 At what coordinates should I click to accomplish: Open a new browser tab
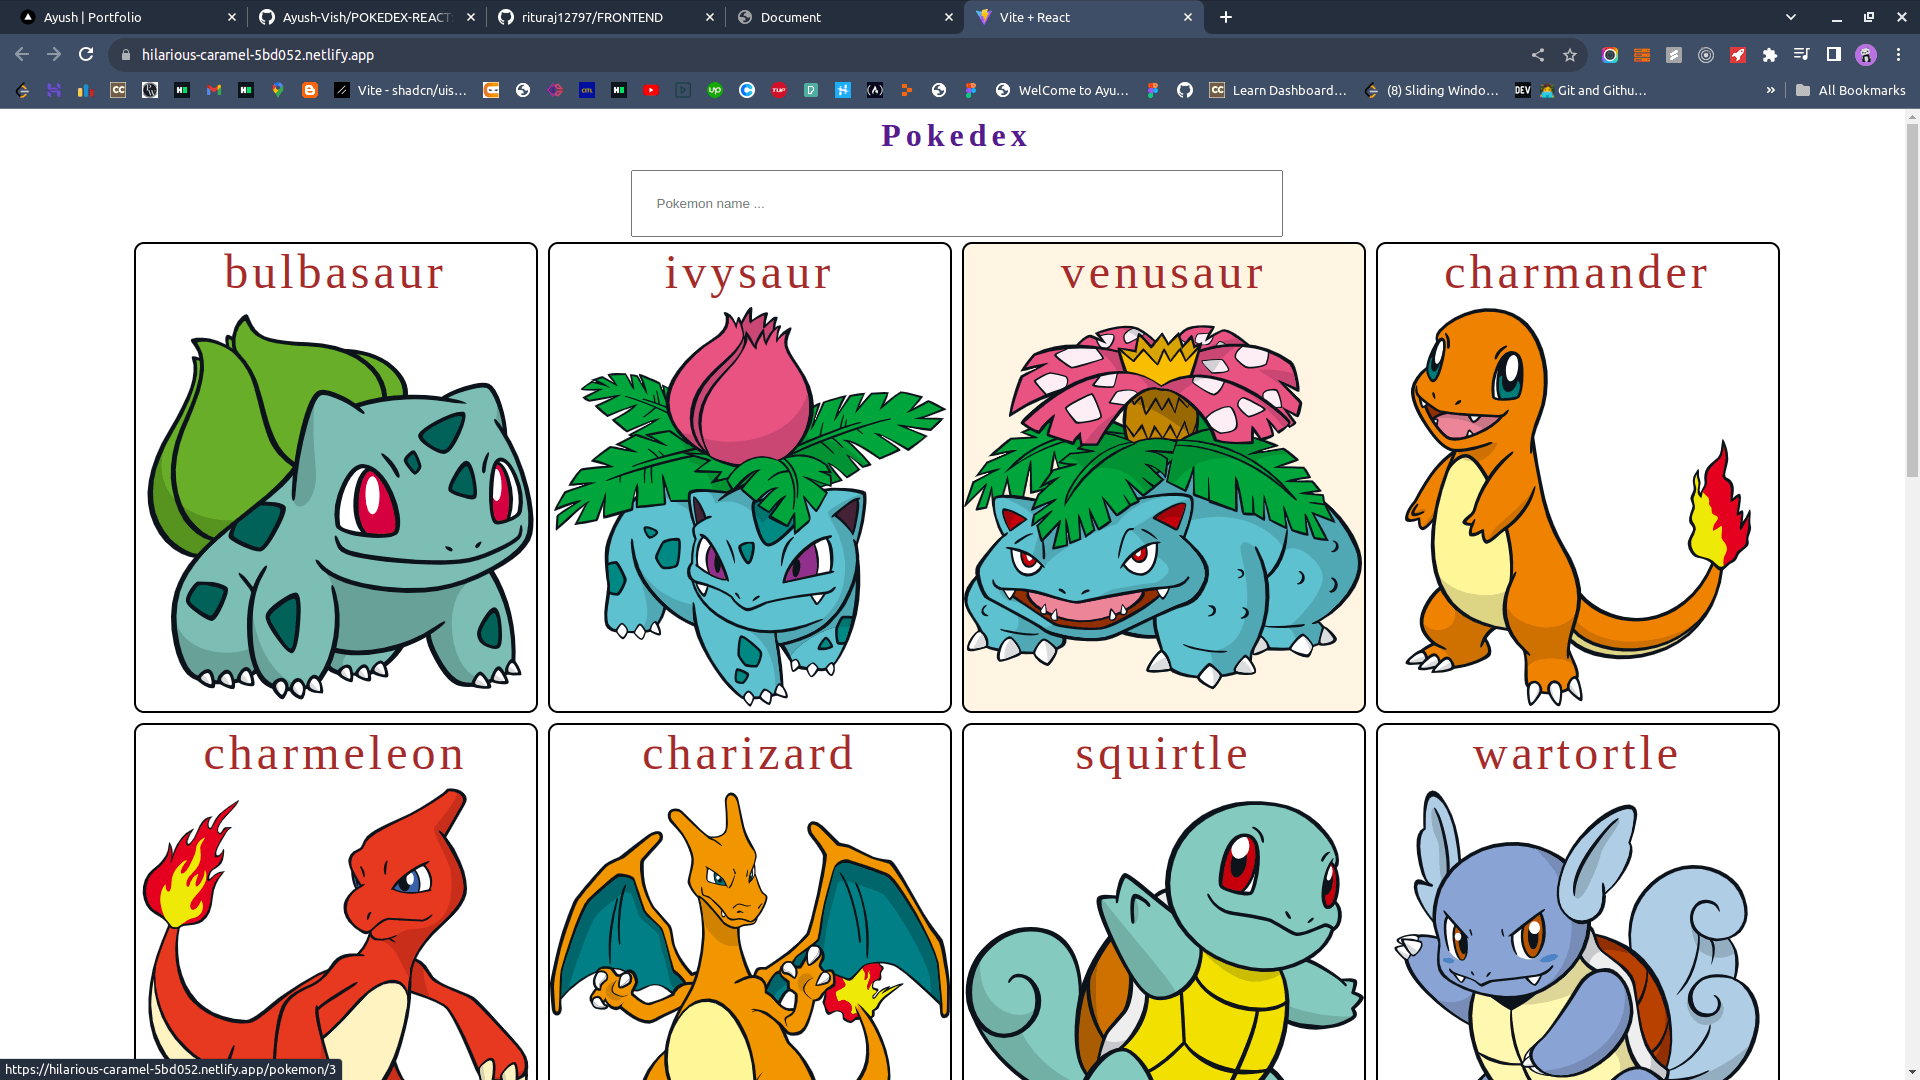coord(1226,17)
